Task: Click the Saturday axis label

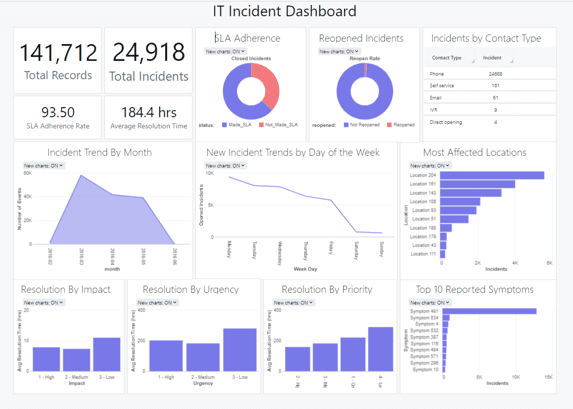Action: (356, 250)
